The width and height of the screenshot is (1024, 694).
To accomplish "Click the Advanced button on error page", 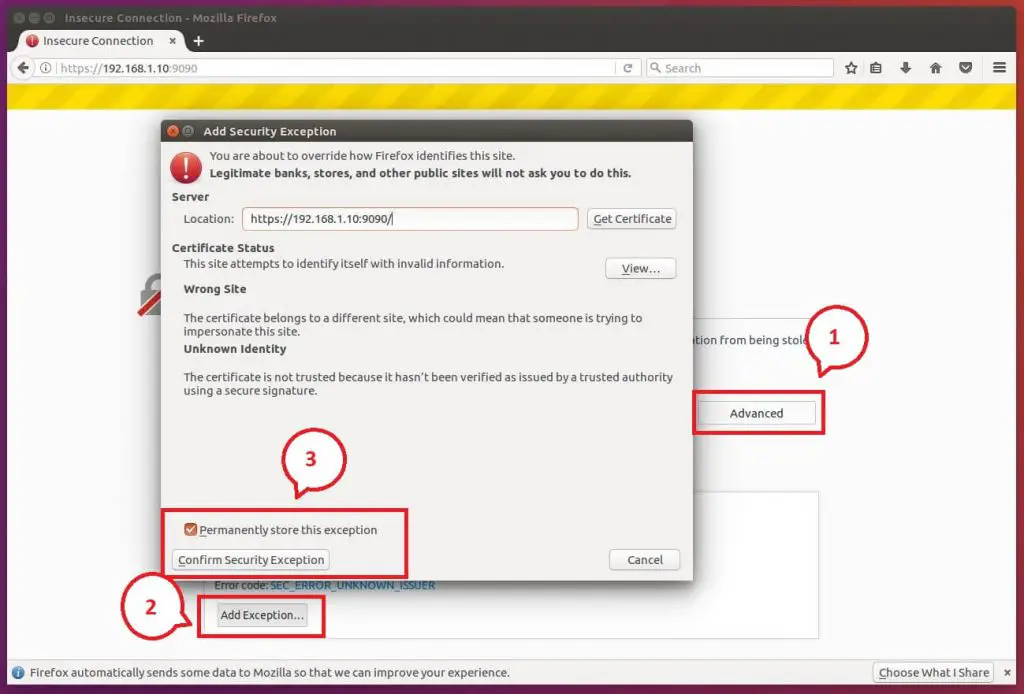I will [x=756, y=413].
